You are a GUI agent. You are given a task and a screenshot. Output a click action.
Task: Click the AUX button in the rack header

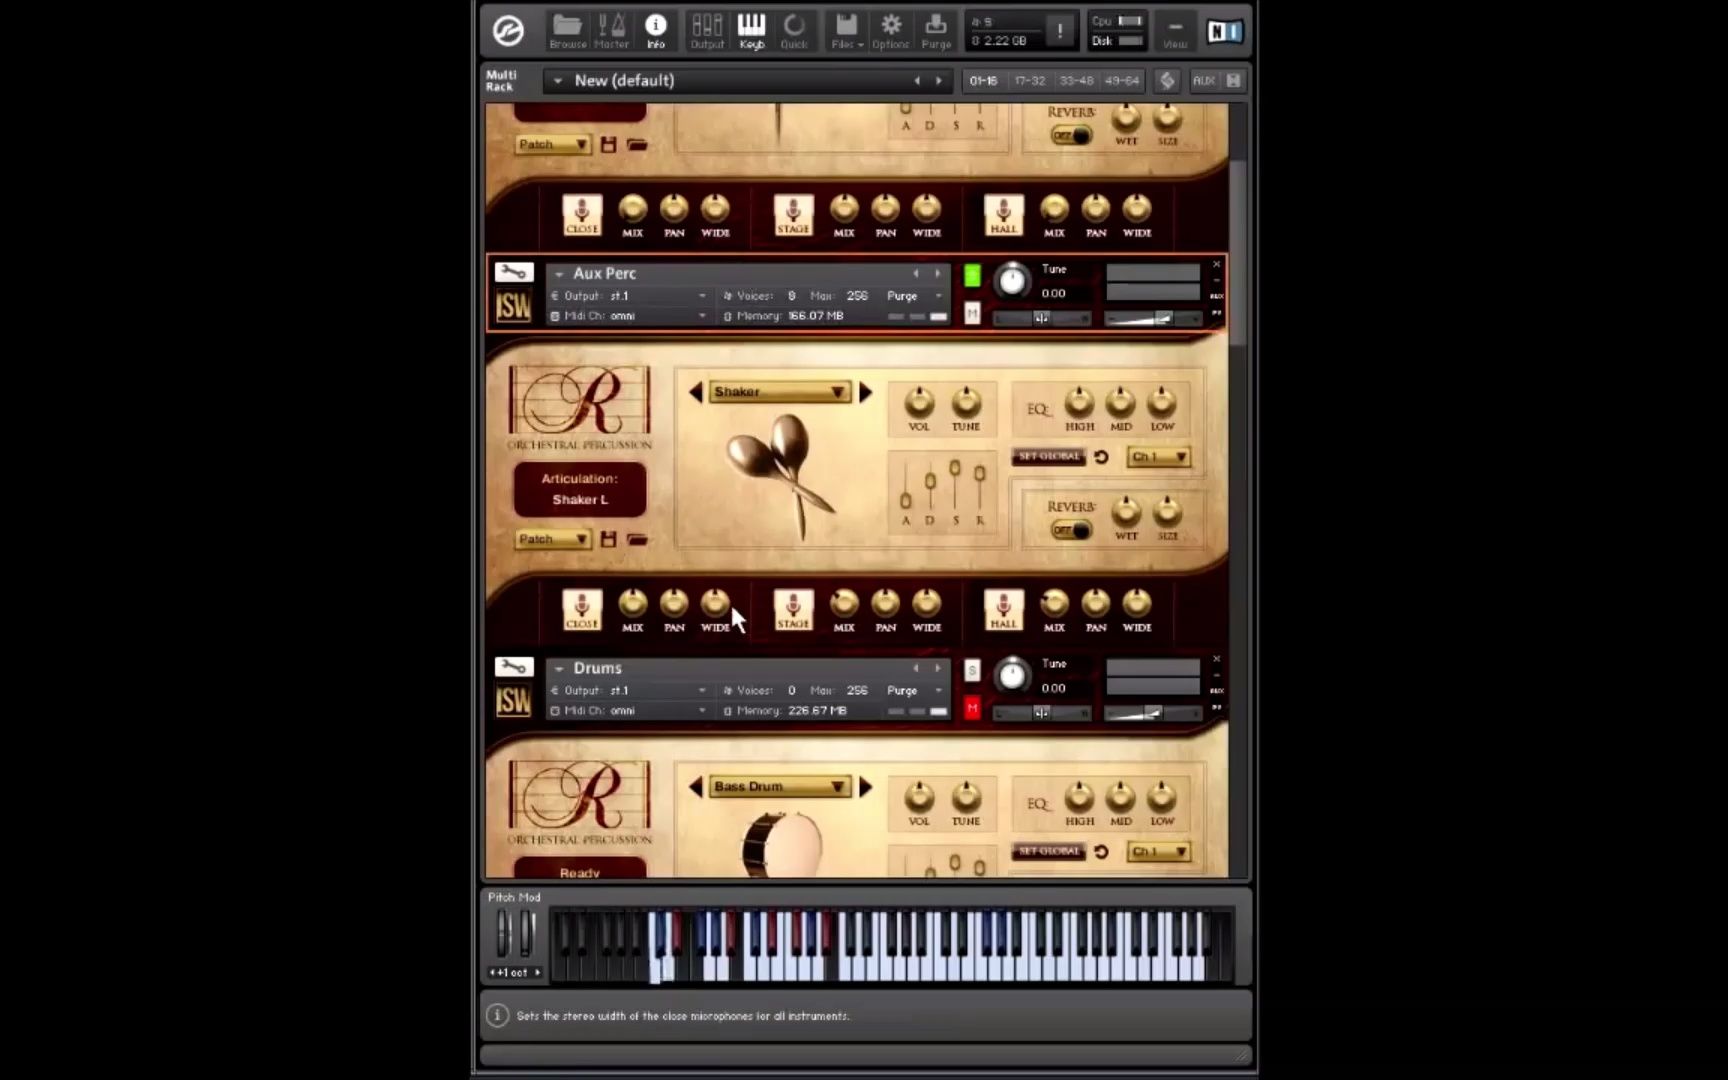point(1203,80)
